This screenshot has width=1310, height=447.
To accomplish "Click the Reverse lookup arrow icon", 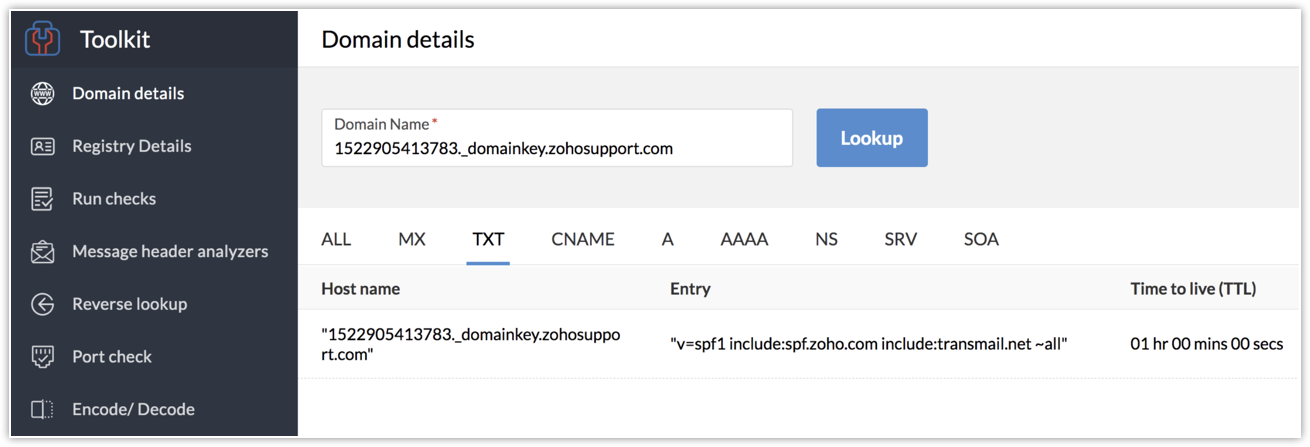I will coord(42,304).
